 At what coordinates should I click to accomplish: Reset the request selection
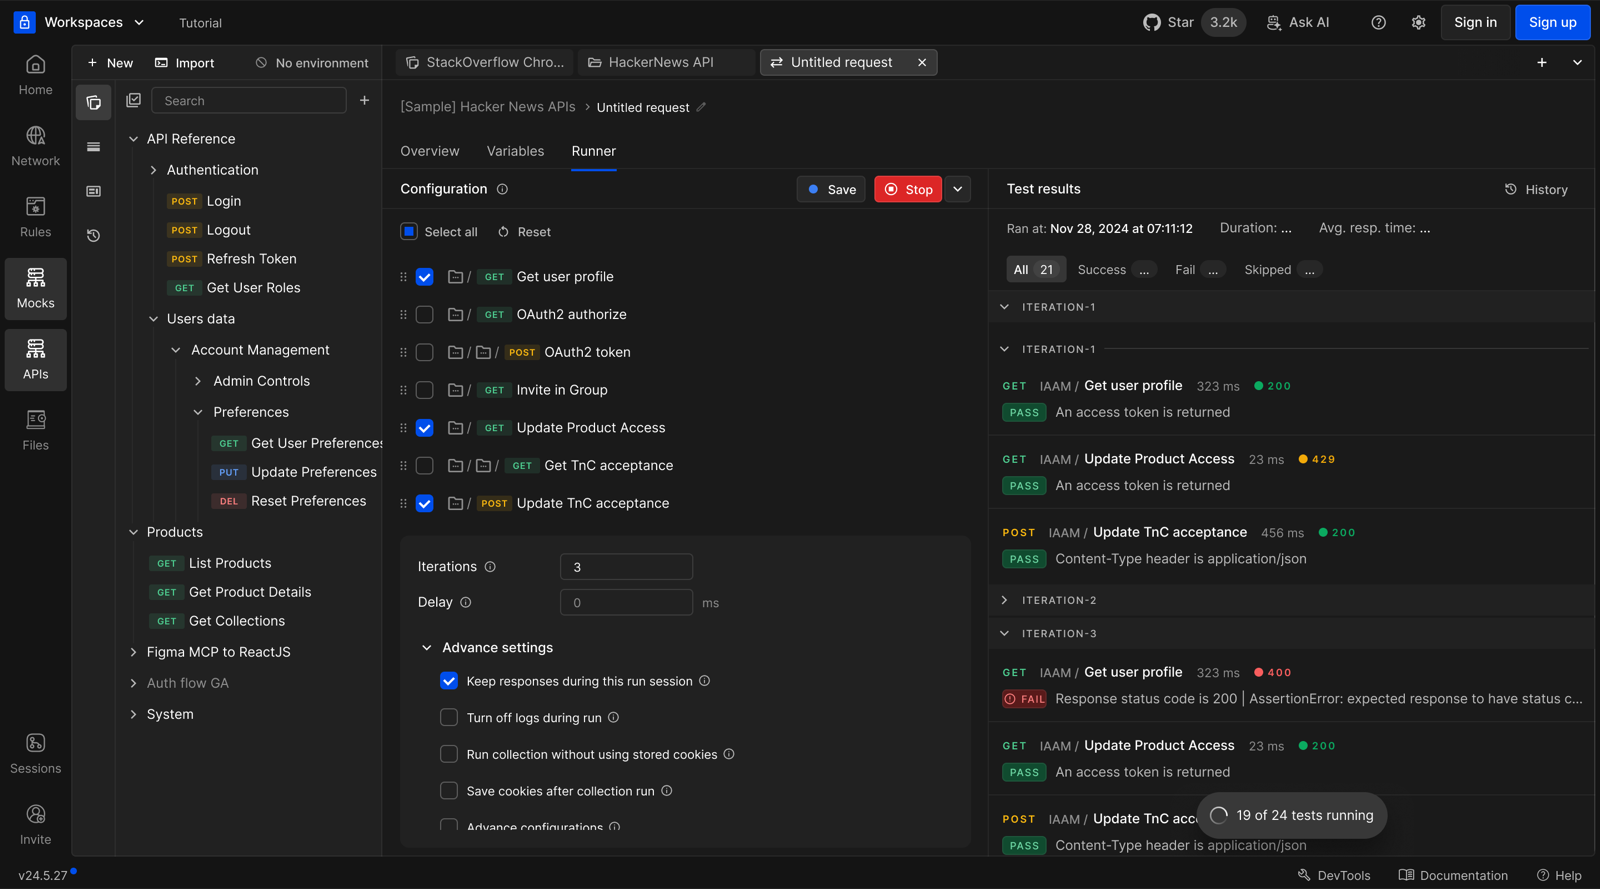point(525,231)
